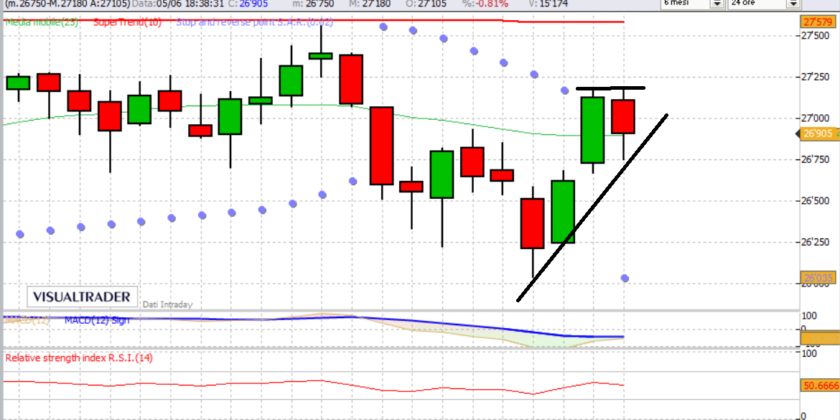The image size is (840, 420).
Task: Select the tallest red candlestick in the chart
Action: click(381, 145)
